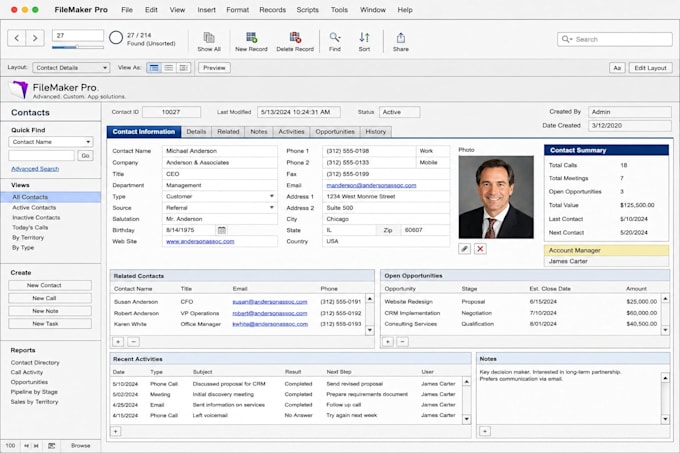Select Today's Calls view
This screenshot has height=453, width=680.
(30, 228)
